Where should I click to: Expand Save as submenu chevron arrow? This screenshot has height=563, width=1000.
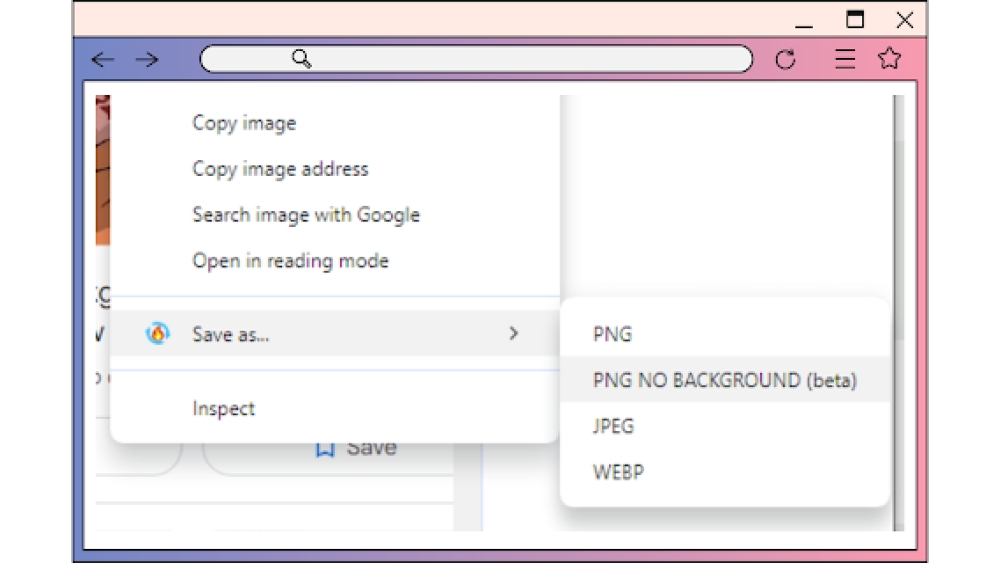coord(514,333)
